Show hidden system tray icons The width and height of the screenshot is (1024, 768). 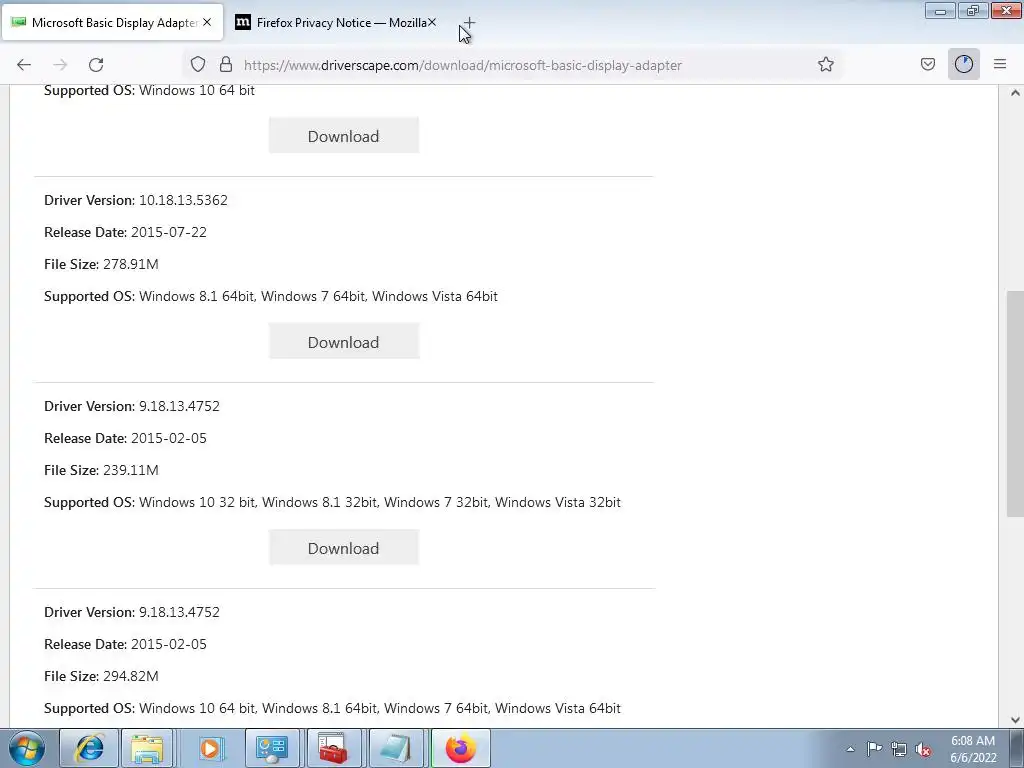click(x=850, y=749)
